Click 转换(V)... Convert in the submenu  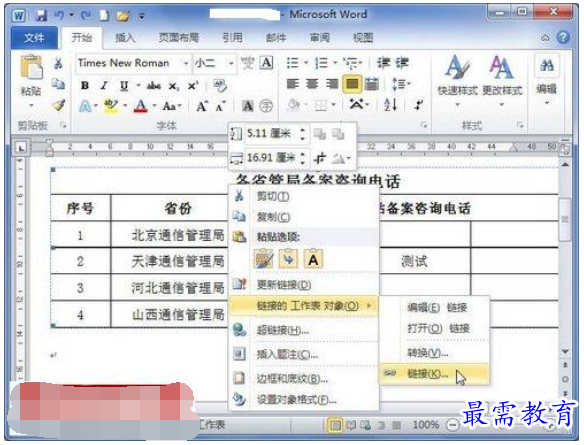click(x=434, y=353)
